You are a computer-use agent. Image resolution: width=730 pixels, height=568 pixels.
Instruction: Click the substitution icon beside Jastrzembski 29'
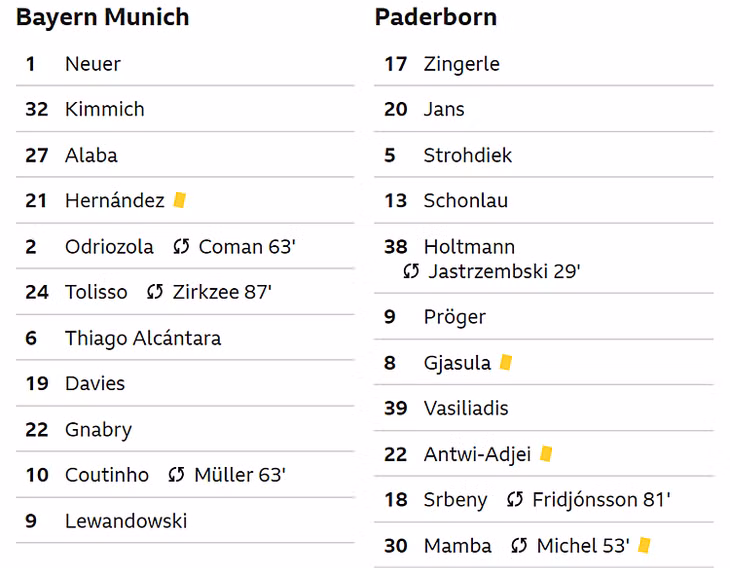(411, 271)
